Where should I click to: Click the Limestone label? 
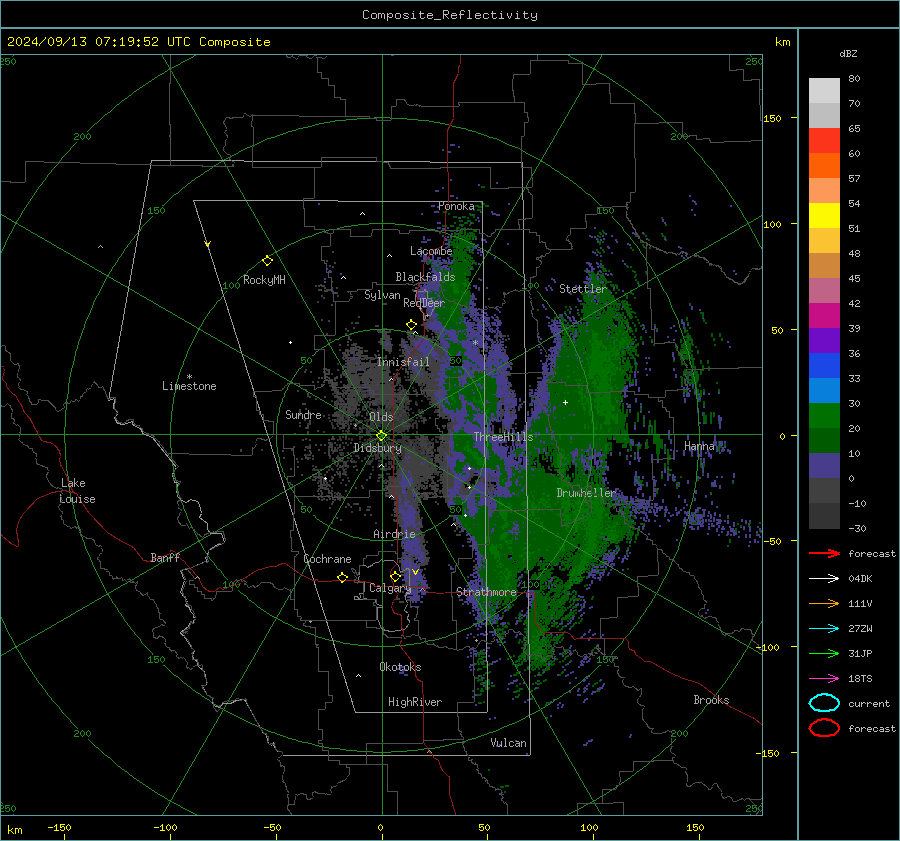point(189,386)
